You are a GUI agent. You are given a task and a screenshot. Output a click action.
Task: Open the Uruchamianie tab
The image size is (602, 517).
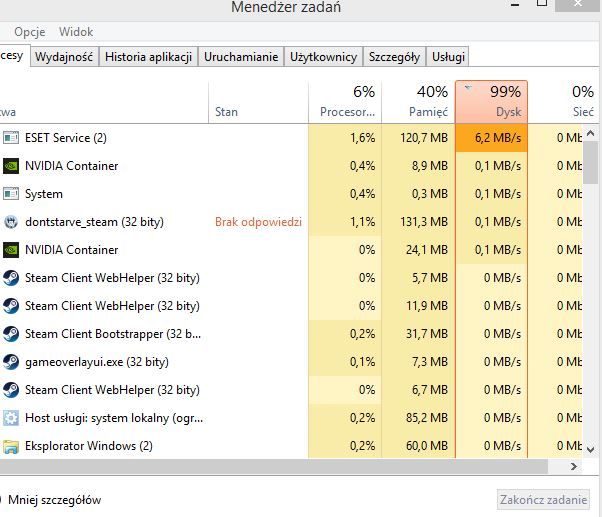(241, 57)
